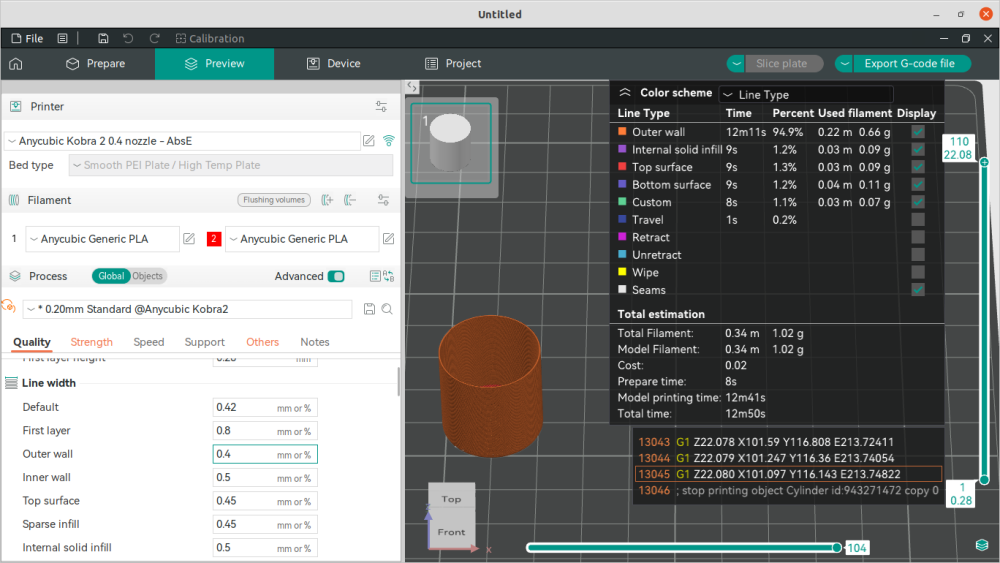Uncheck Internal solid infill display checkbox
1000x563 pixels.
(x=918, y=149)
